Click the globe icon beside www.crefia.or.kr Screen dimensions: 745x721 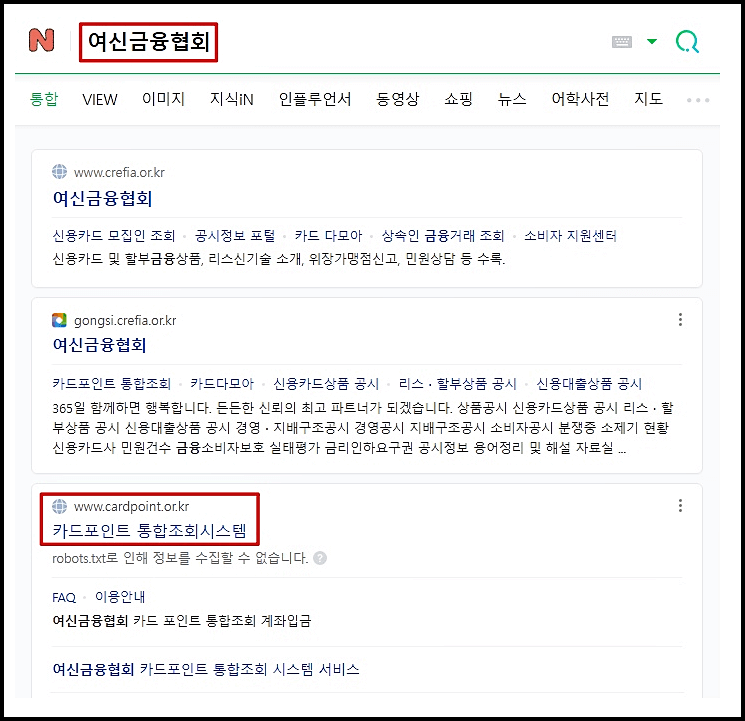coord(59,172)
